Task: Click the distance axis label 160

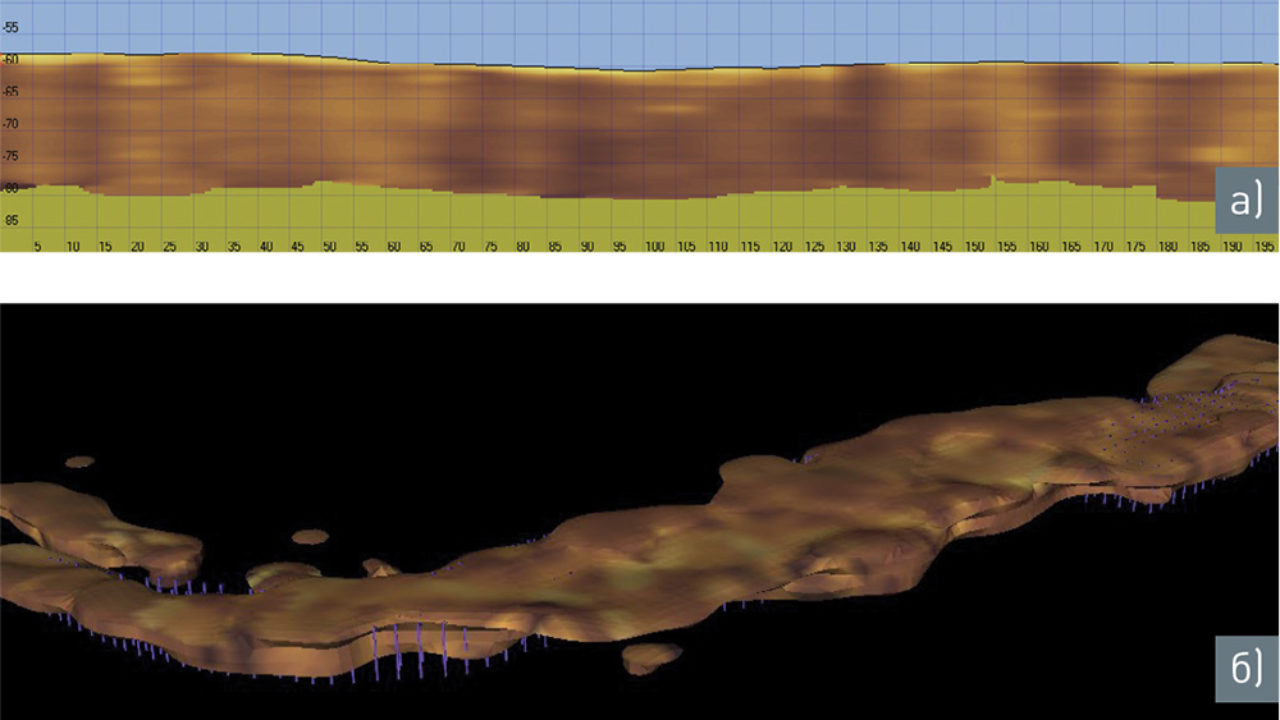Action: click(x=1038, y=246)
